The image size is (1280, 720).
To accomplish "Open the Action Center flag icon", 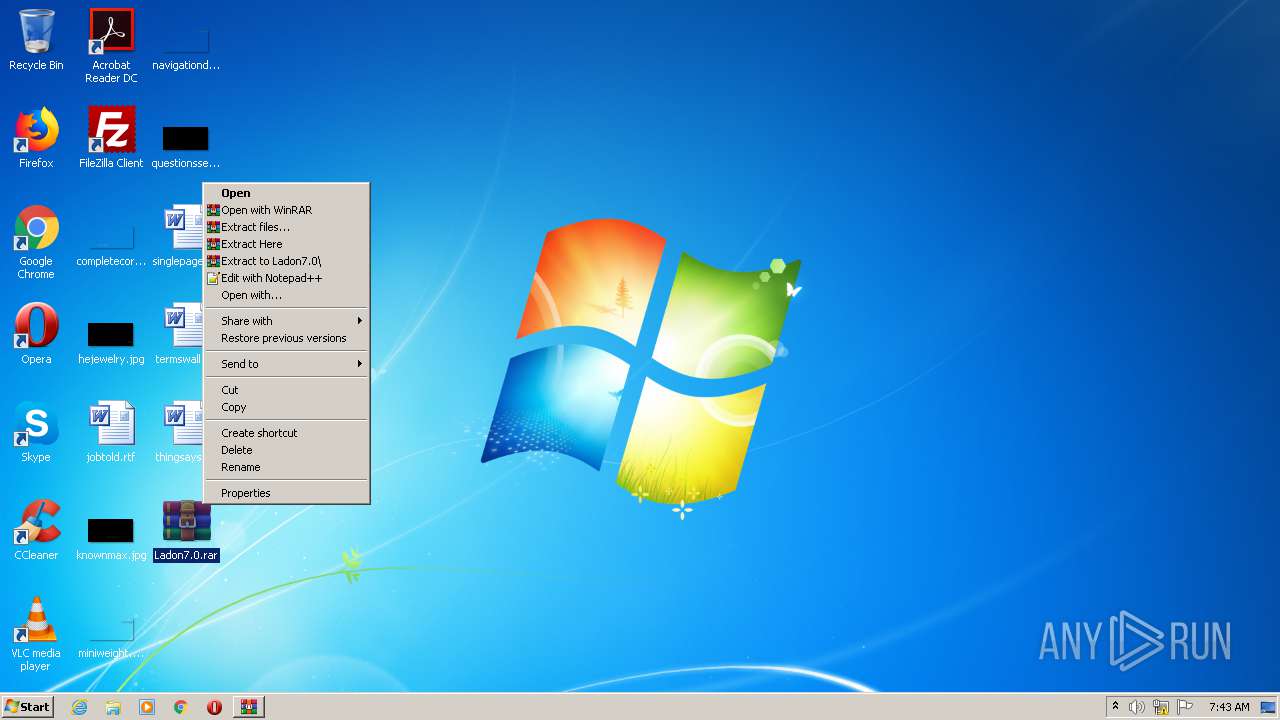I will pyautogui.click(x=1185, y=707).
